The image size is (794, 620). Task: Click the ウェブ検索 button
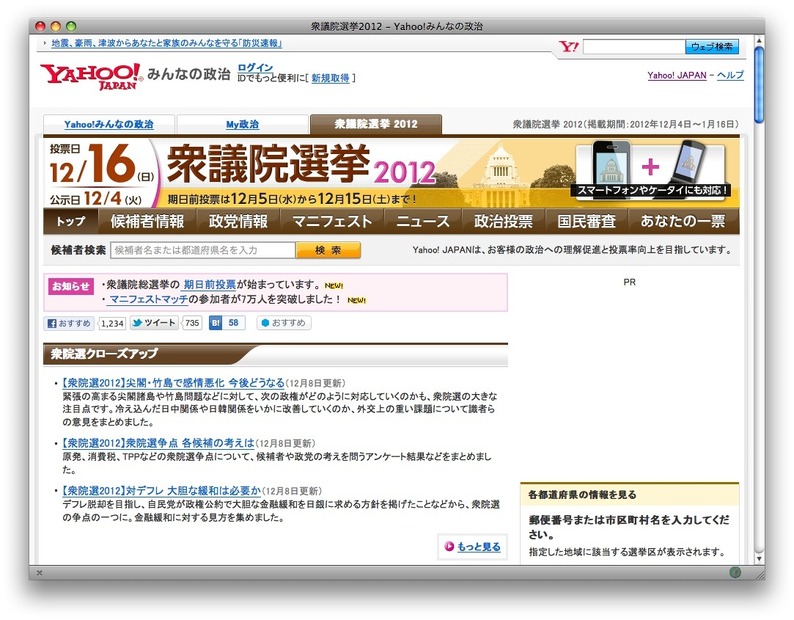pyautogui.click(x=711, y=47)
